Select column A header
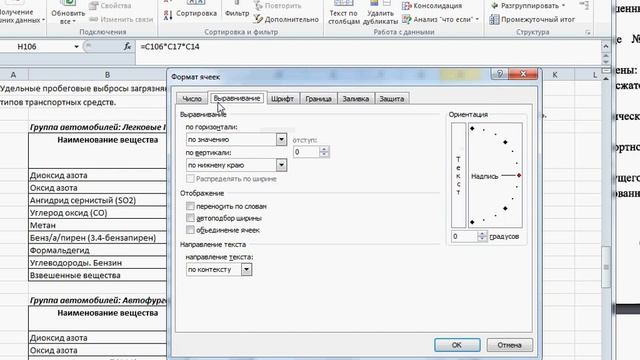Viewport: 640px width, 360px height. [13, 75]
